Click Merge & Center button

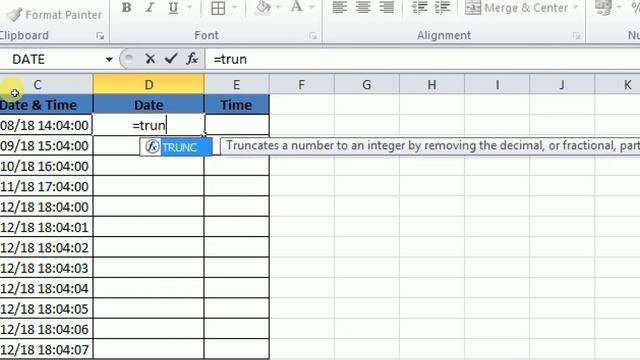pyautogui.click(x=517, y=8)
